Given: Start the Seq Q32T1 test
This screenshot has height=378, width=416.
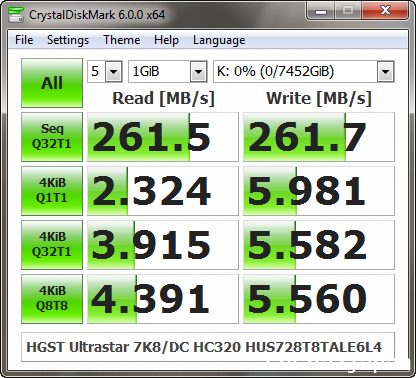Looking at the screenshot, I should pos(52,137).
